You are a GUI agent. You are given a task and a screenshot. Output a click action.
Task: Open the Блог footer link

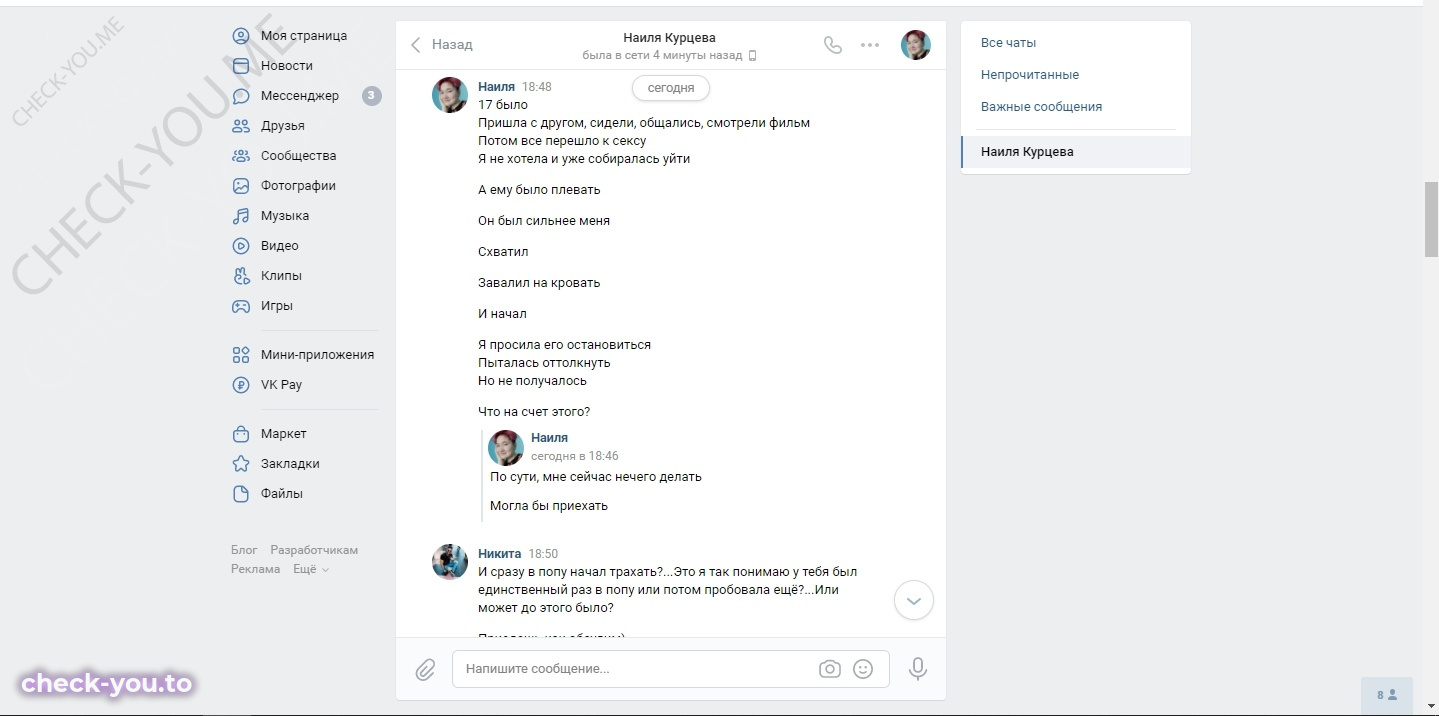point(244,550)
